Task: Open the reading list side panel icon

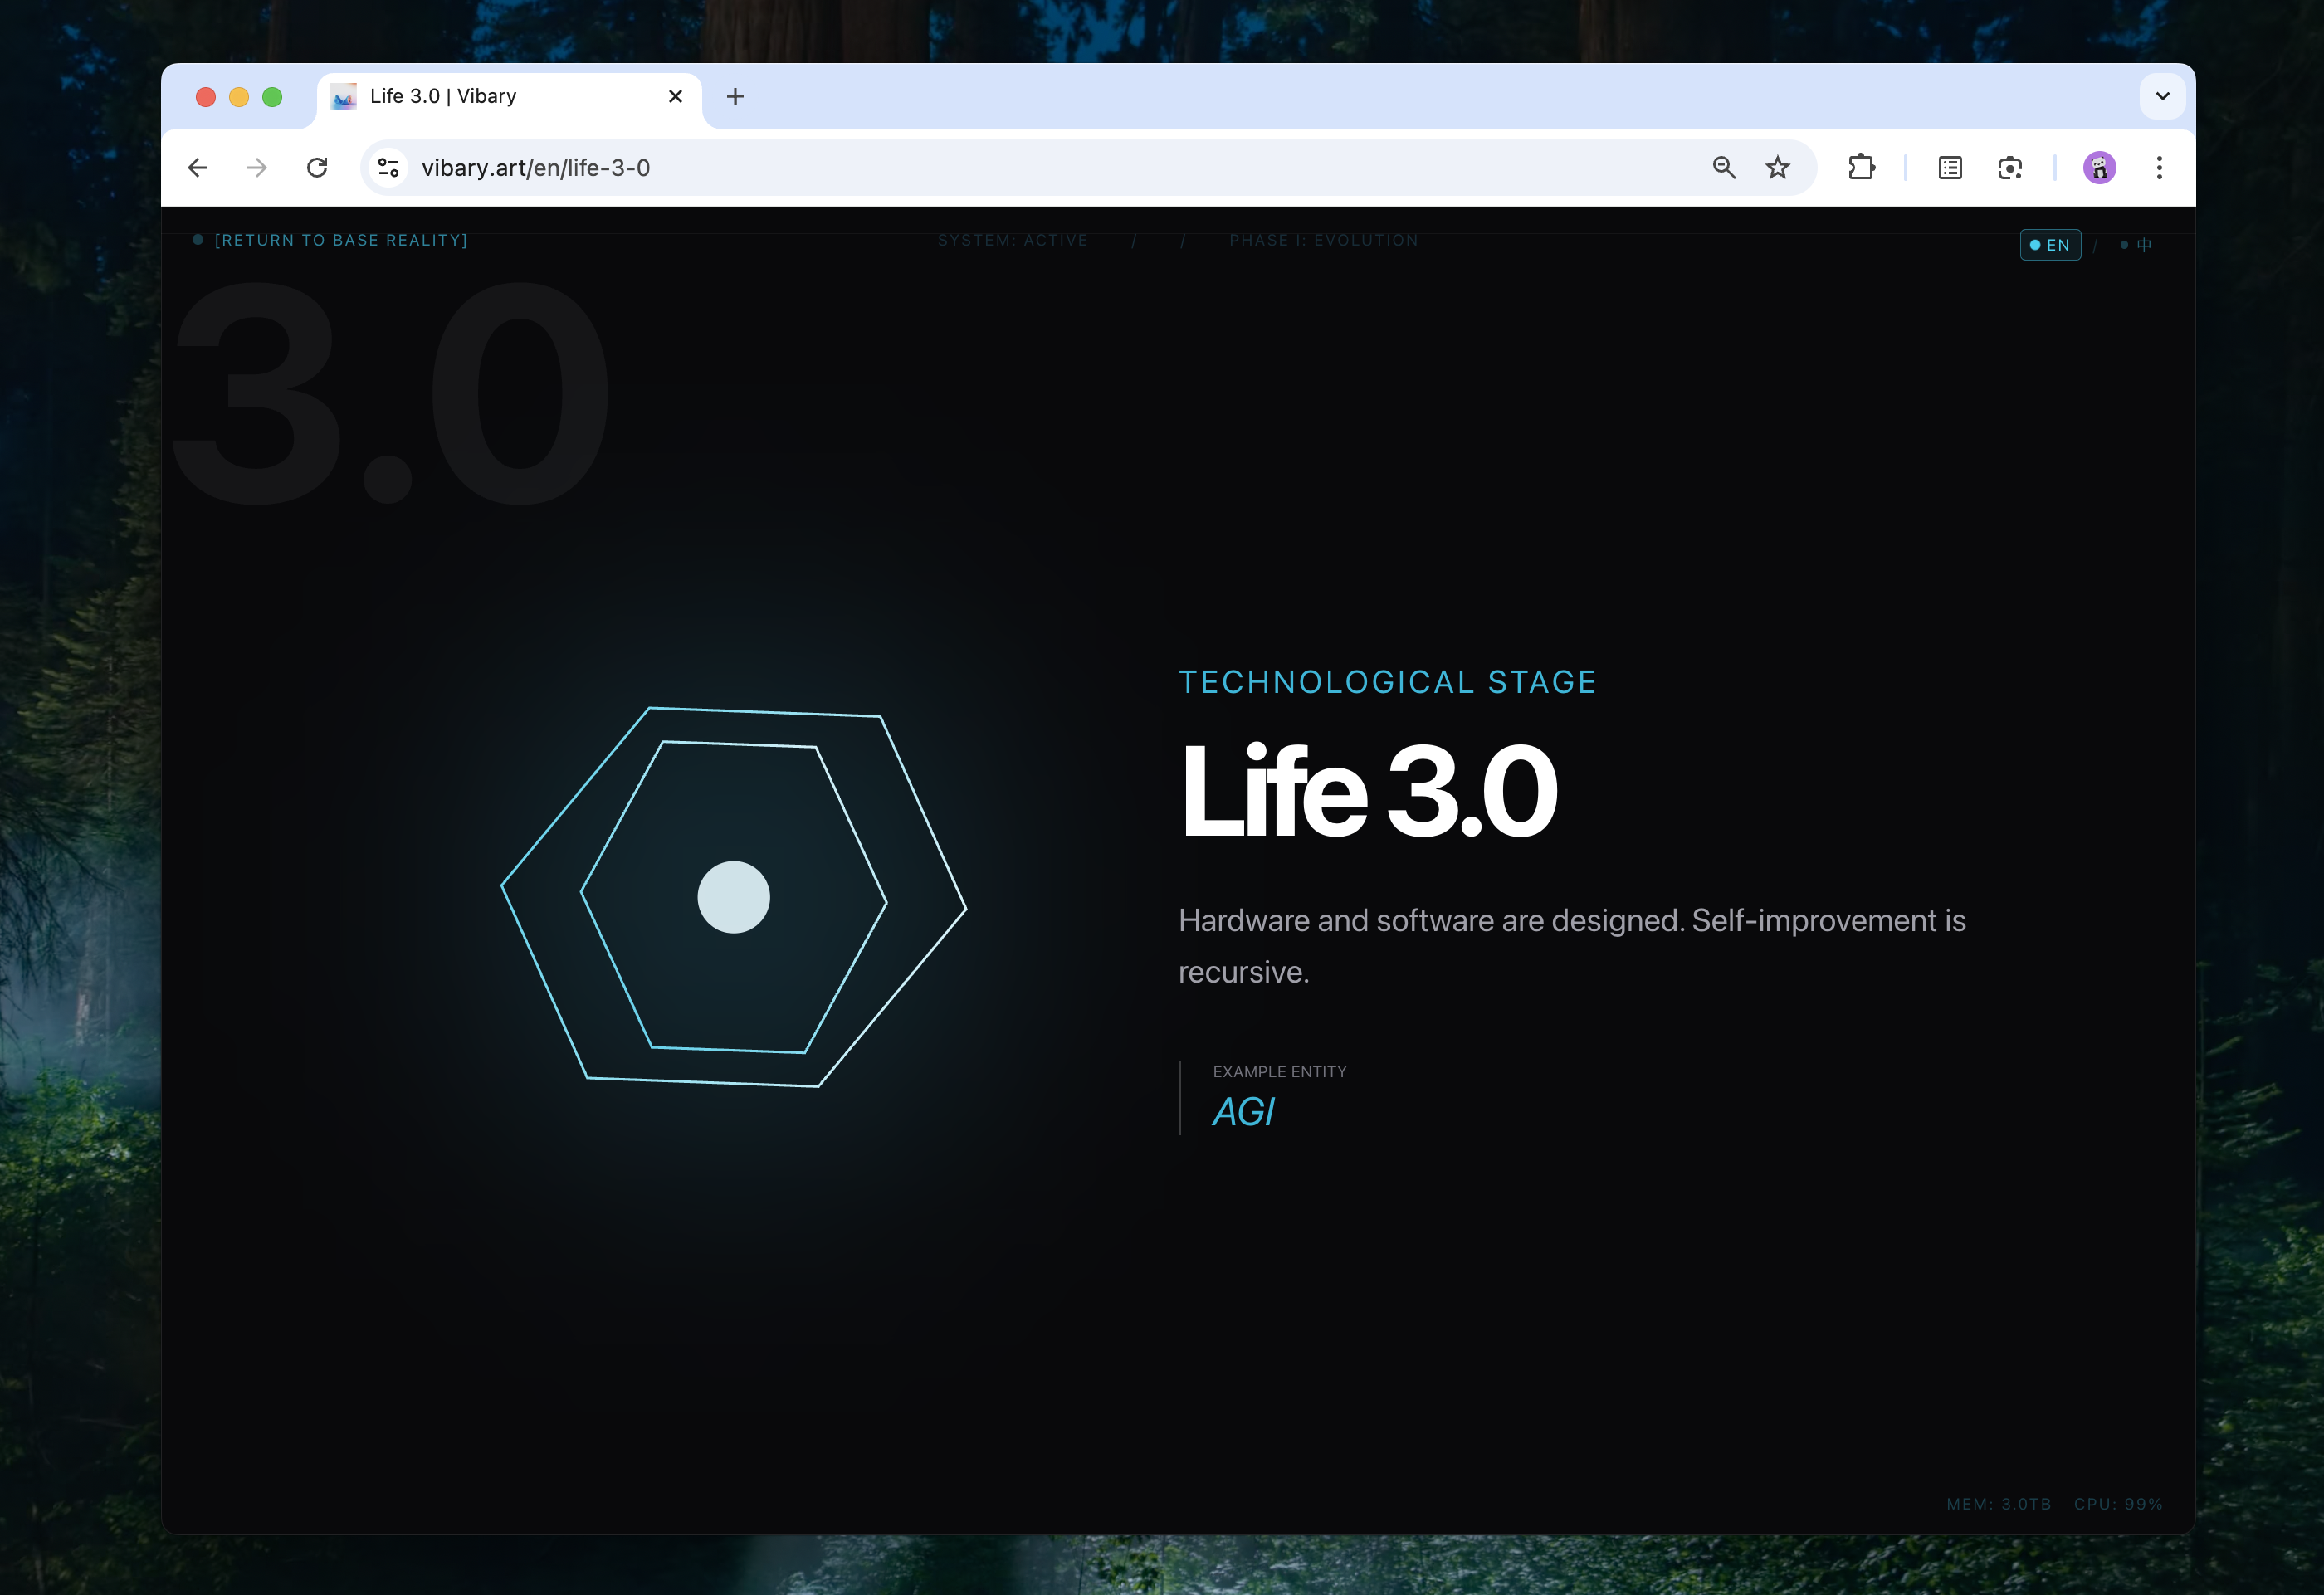Action: point(1950,168)
